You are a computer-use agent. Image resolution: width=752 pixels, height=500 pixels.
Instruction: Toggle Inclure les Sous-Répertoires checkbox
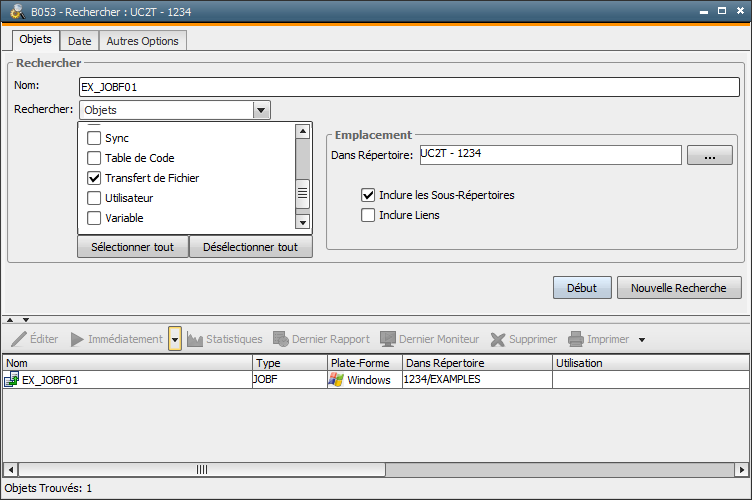368,195
